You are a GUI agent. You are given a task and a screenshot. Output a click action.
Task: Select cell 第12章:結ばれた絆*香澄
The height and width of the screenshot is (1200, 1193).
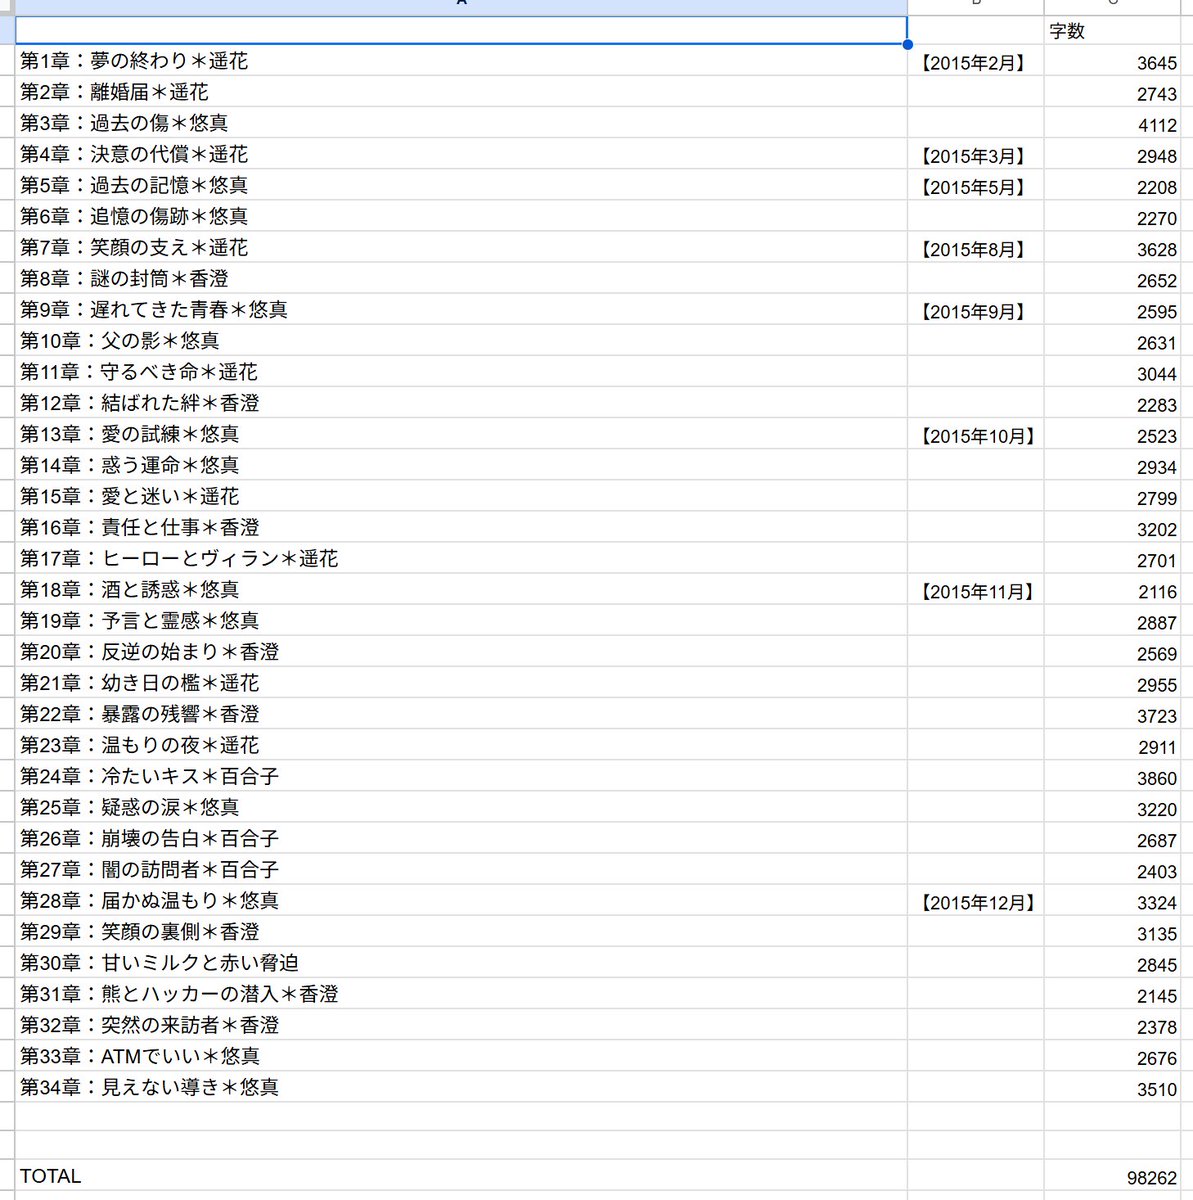(461, 402)
